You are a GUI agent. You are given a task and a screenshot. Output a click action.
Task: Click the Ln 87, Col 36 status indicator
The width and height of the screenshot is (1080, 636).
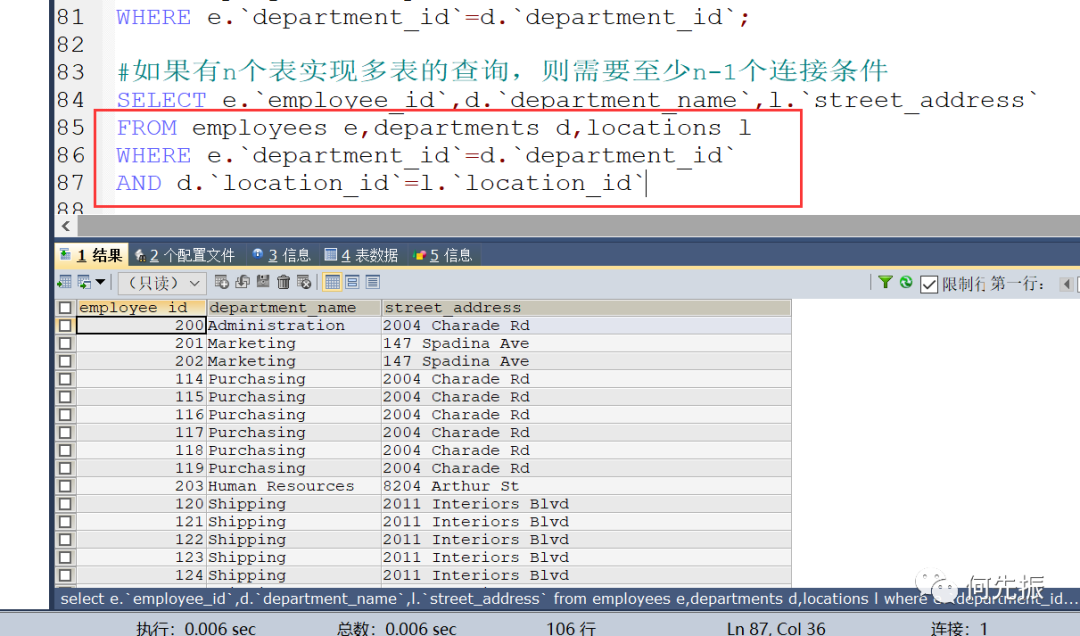[x=776, y=628]
